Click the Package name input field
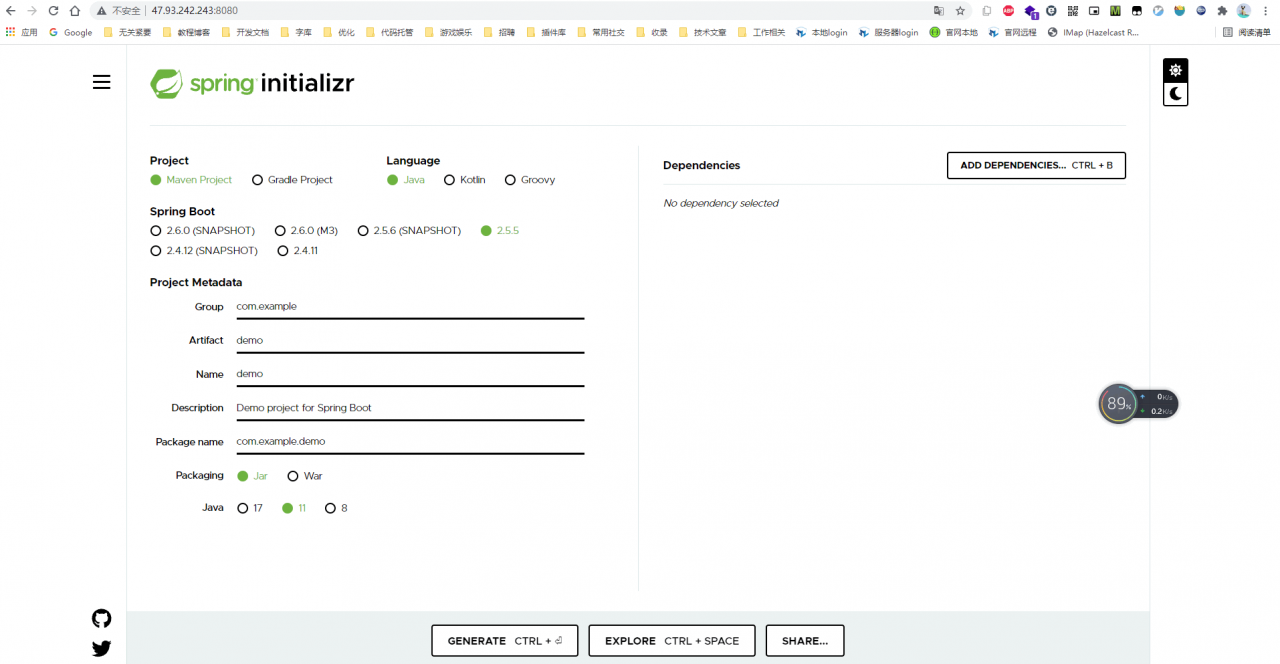 410,442
